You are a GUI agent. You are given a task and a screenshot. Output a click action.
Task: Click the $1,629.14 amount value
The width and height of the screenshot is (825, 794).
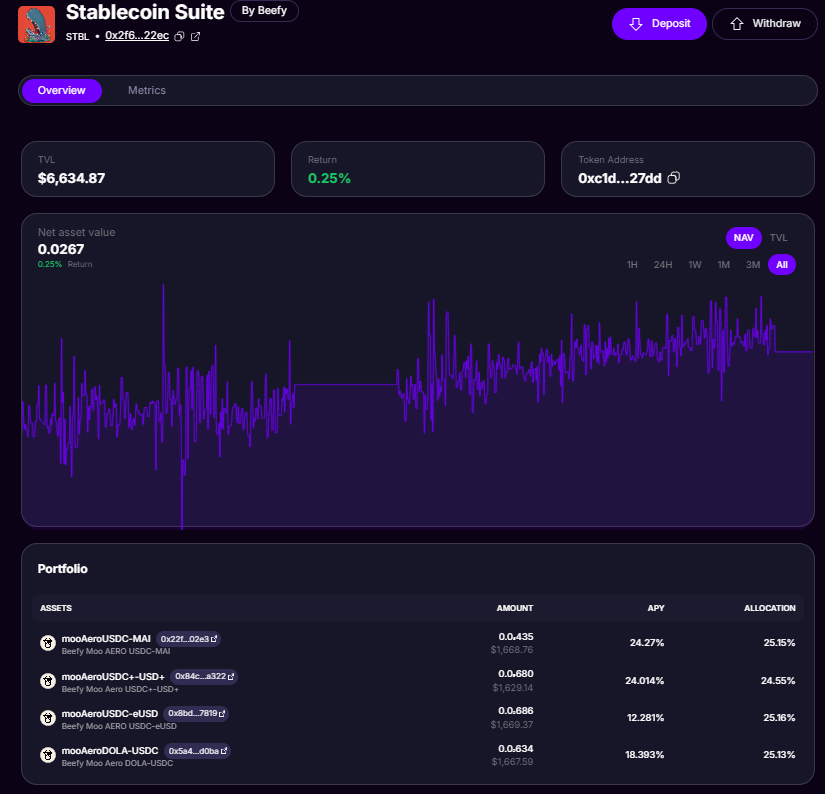(513, 688)
